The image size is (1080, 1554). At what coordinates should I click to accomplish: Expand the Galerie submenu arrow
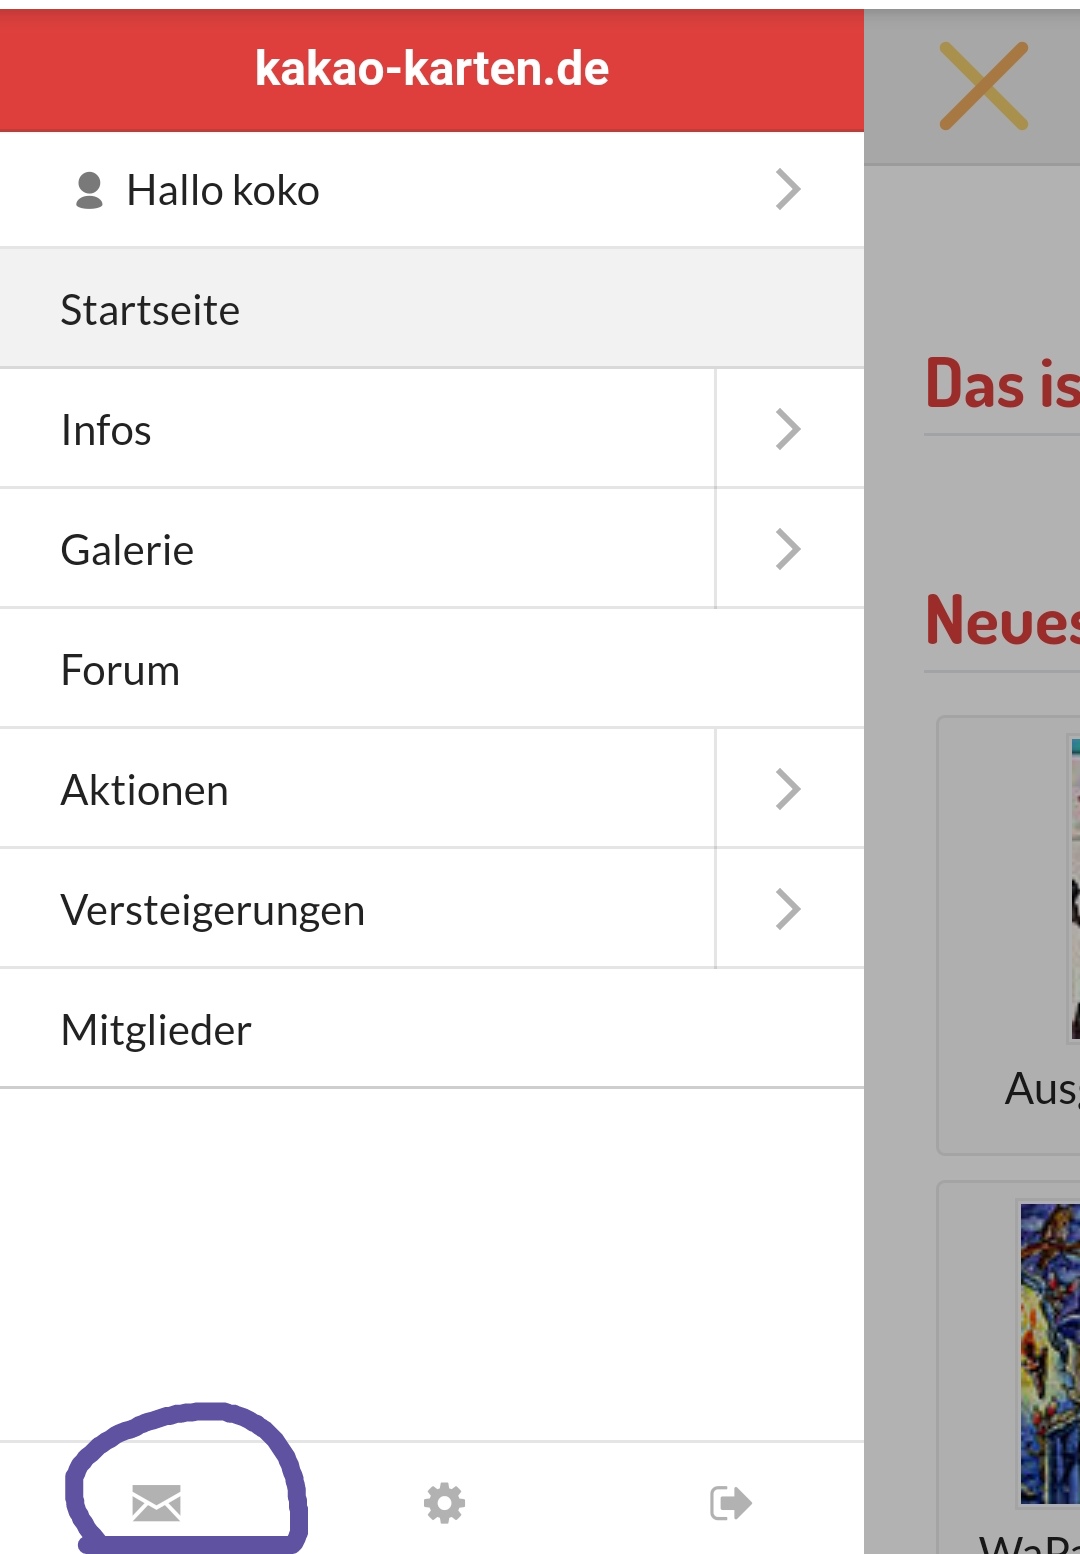(788, 550)
